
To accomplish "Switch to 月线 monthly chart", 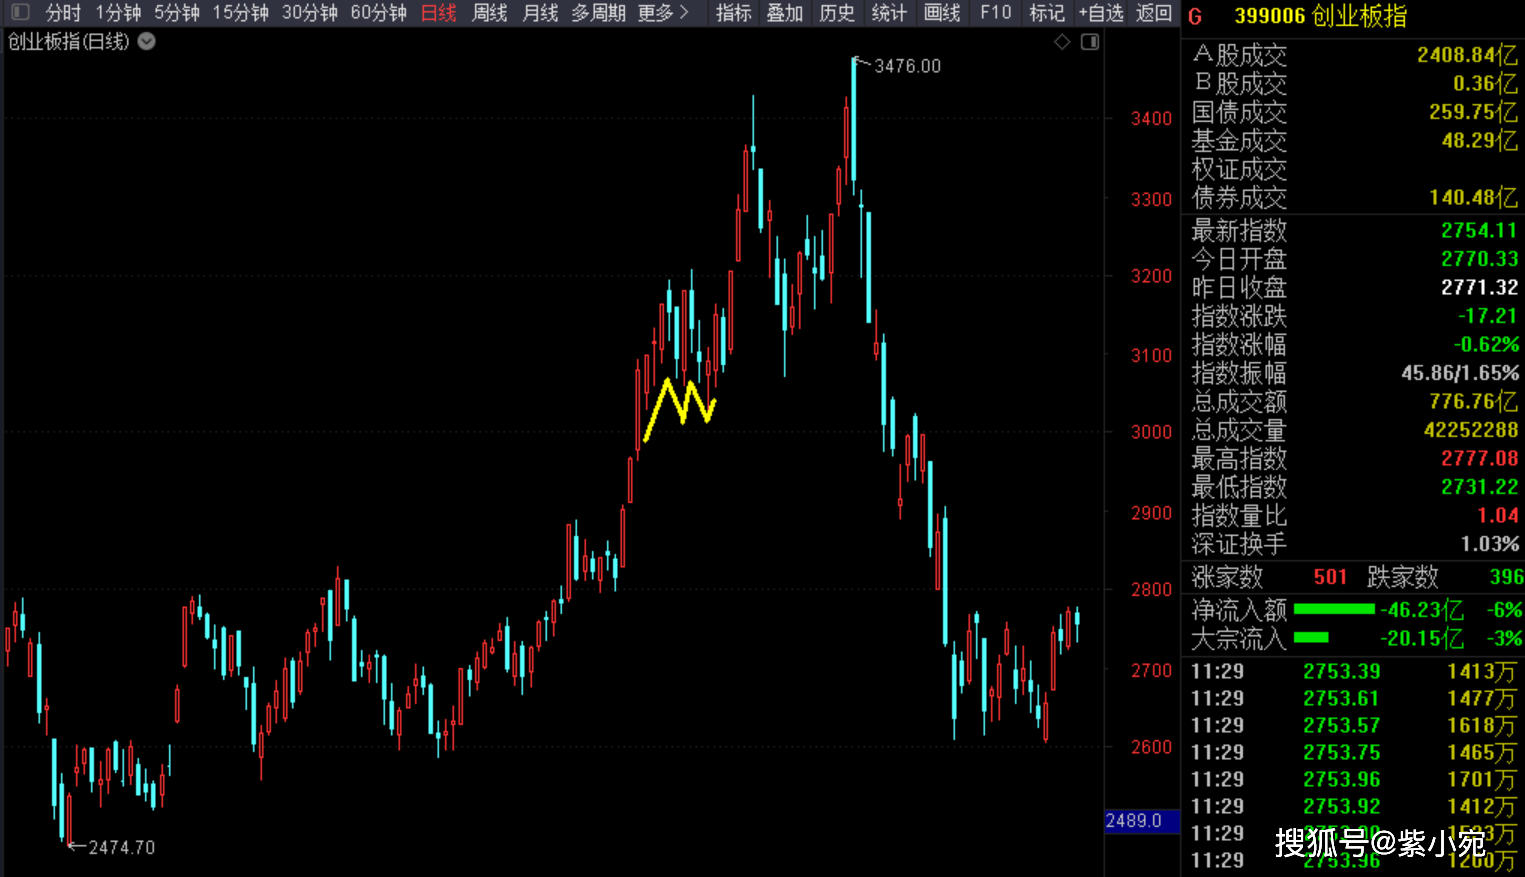I will [x=541, y=13].
